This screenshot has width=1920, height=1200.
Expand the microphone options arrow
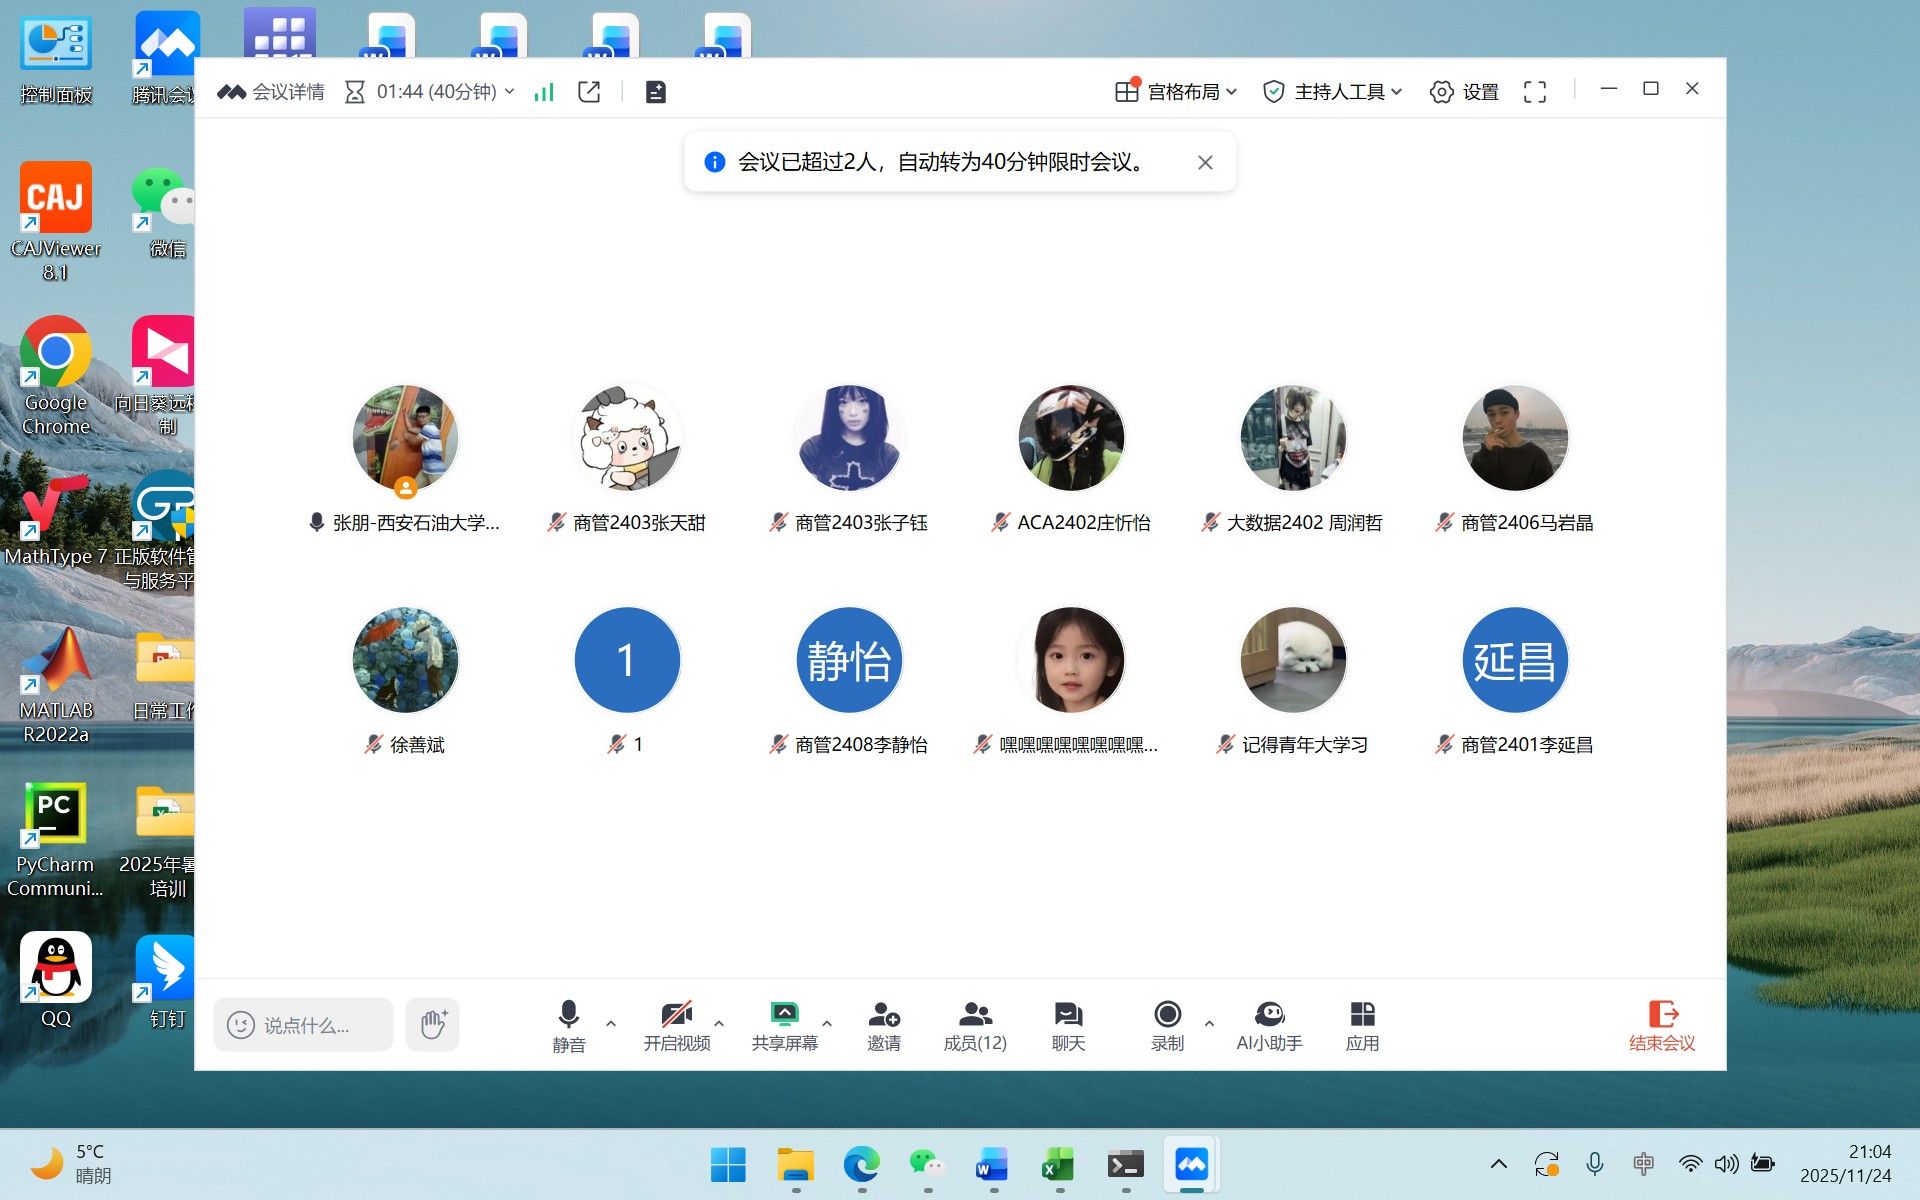[x=611, y=1023]
